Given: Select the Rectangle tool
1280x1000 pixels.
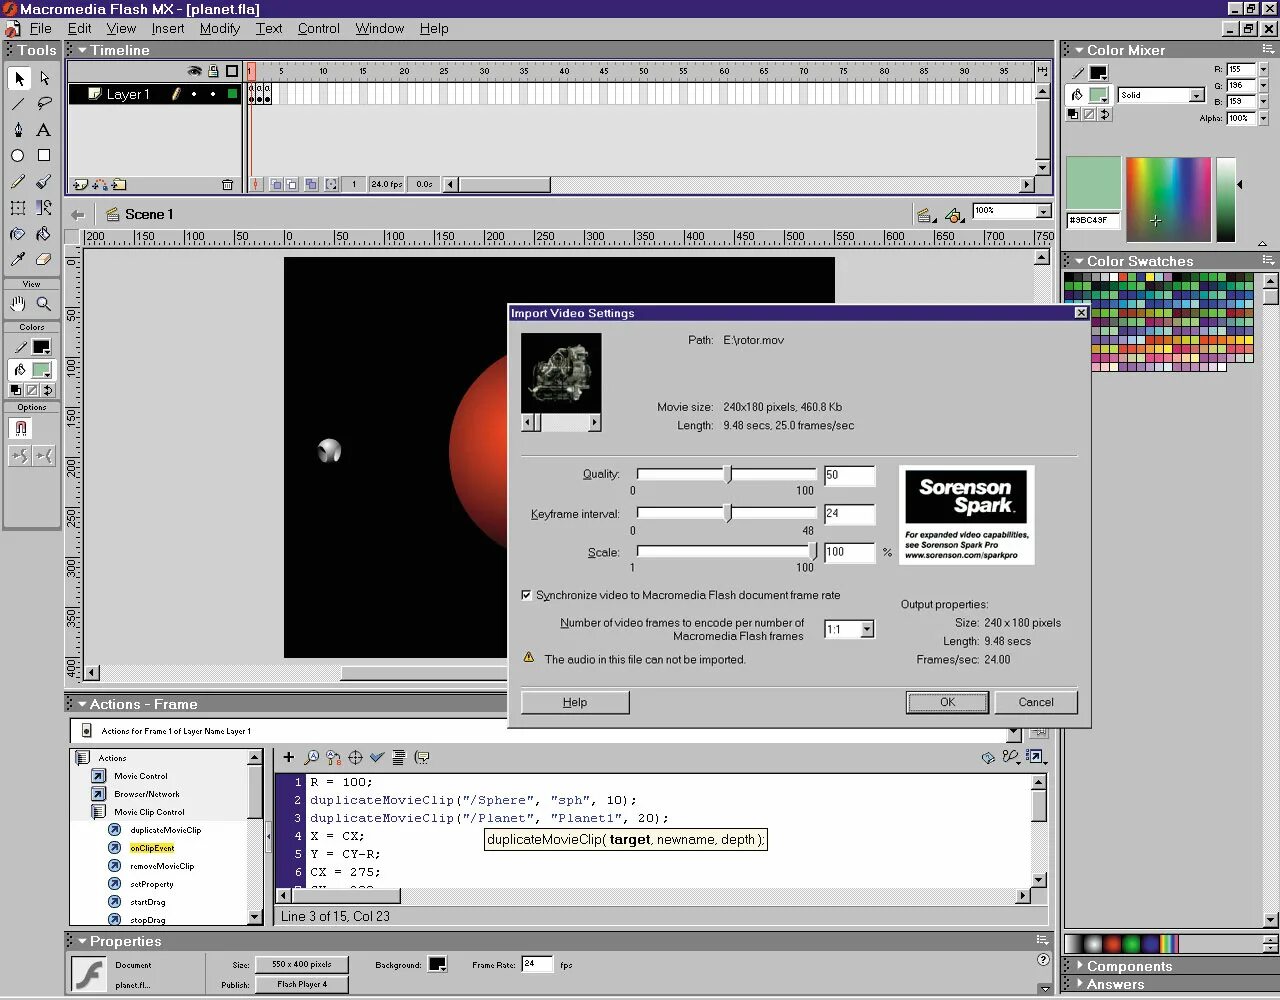Looking at the screenshot, I should point(44,156).
